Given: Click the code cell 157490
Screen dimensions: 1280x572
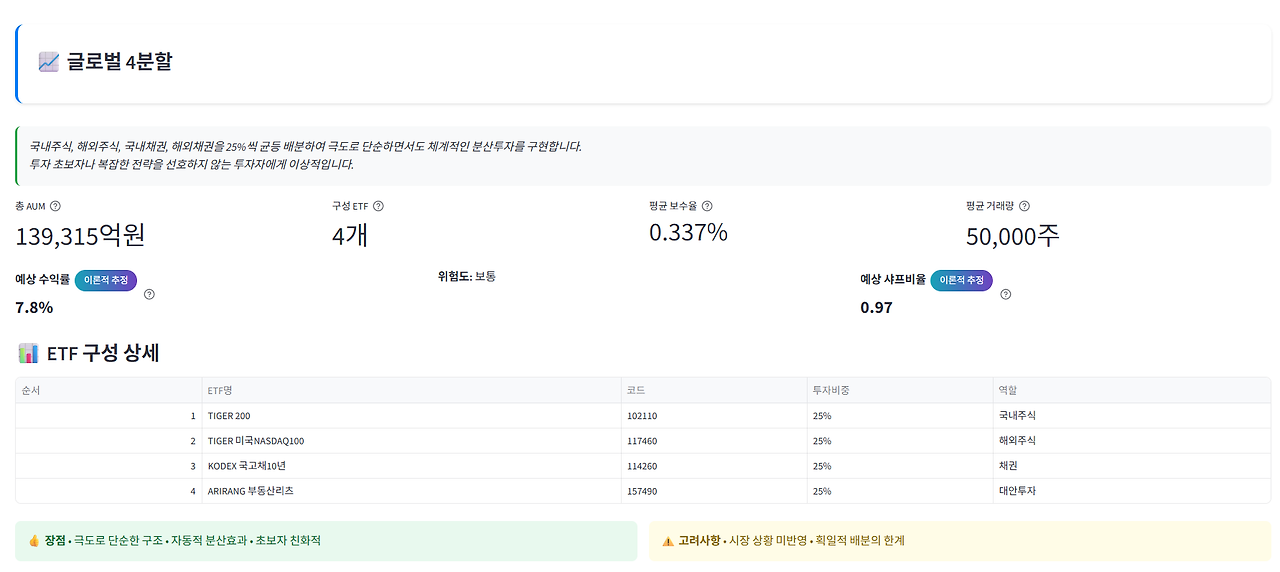Looking at the screenshot, I should click(714, 491).
